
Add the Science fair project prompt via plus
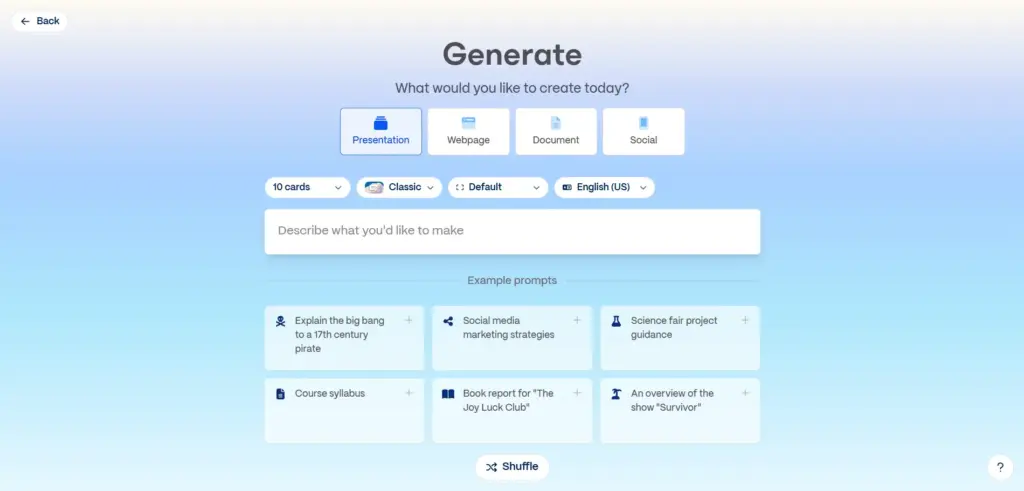pyautogui.click(x=745, y=320)
